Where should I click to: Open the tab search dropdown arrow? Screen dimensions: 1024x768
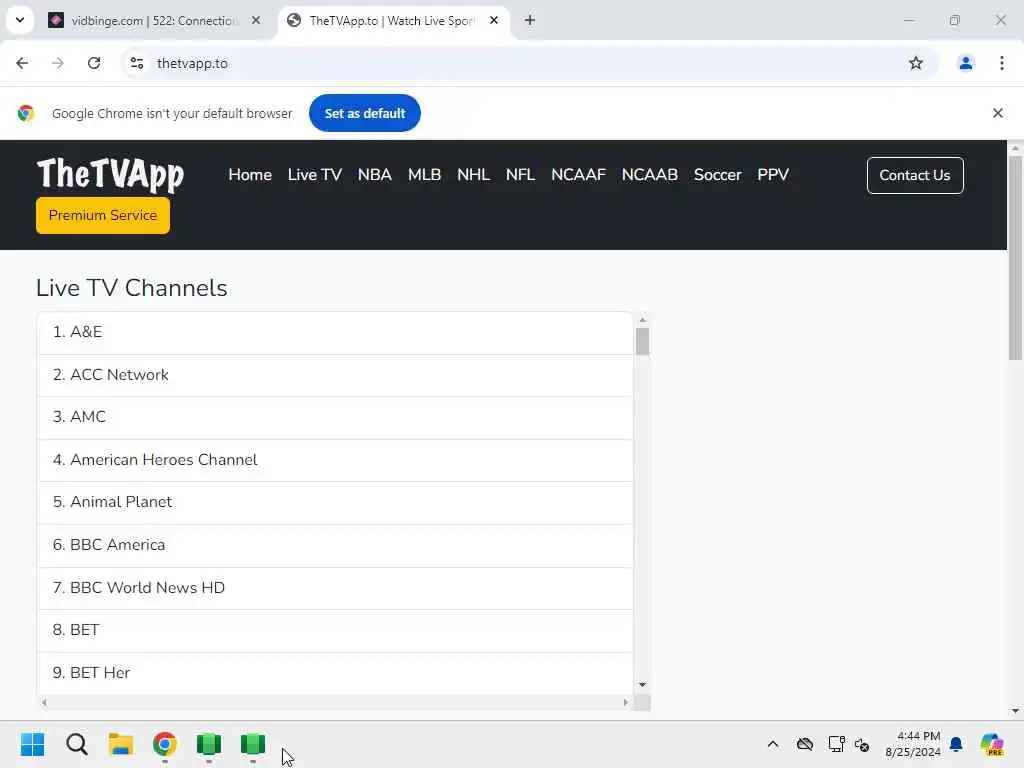[20, 20]
